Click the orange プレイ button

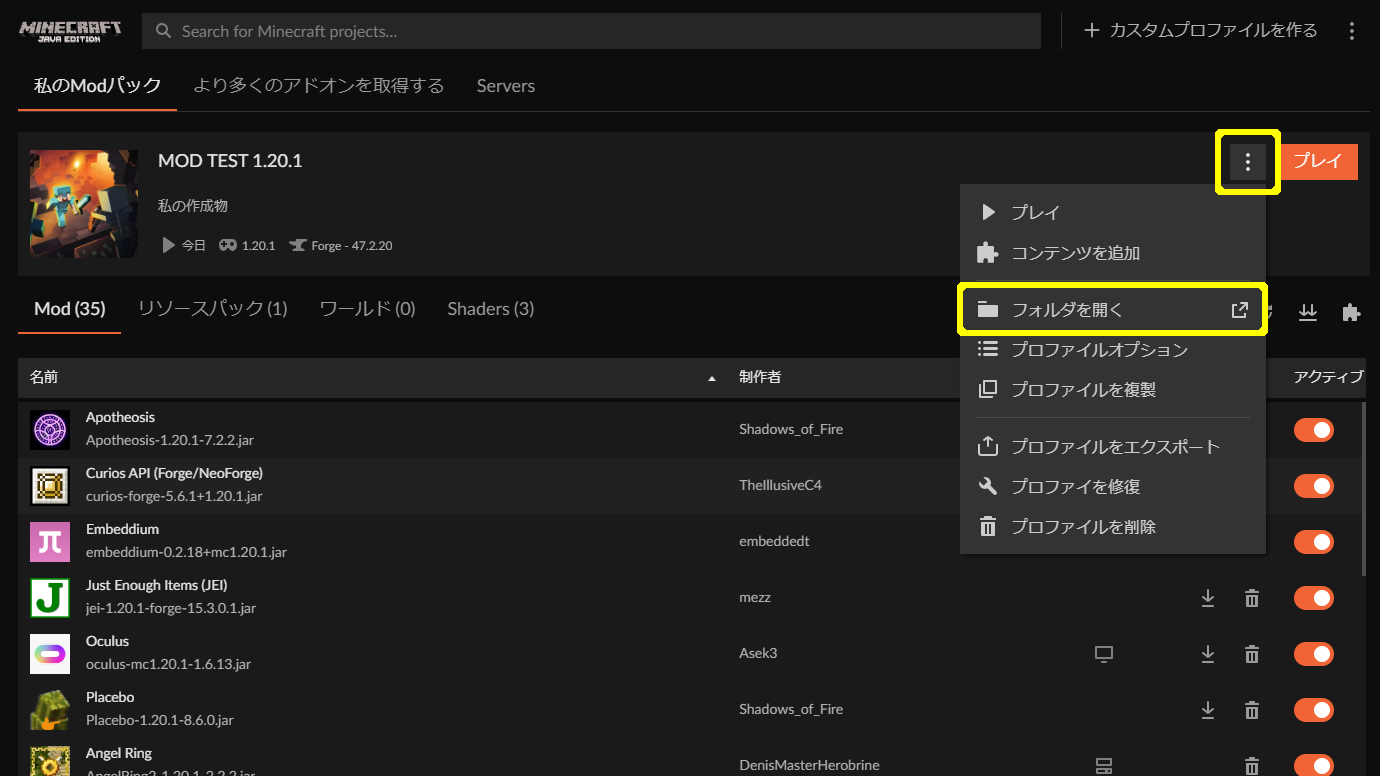(x=1318, y=161)
